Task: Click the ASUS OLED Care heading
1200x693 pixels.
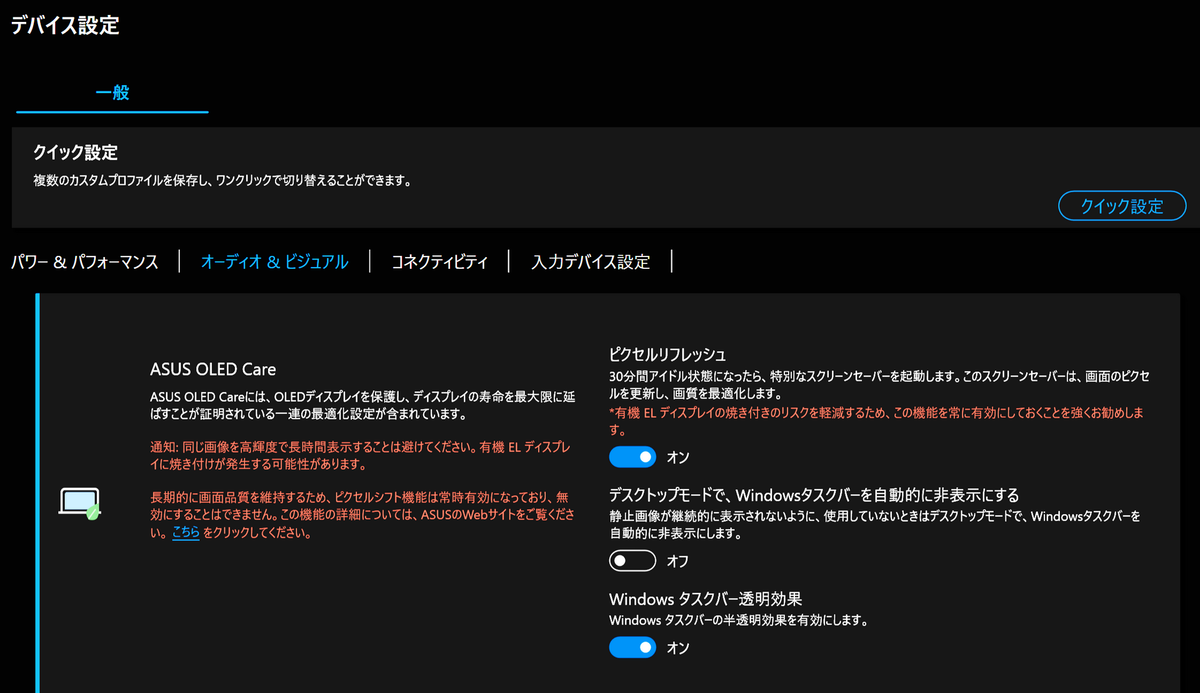Action: coord(212,368)
